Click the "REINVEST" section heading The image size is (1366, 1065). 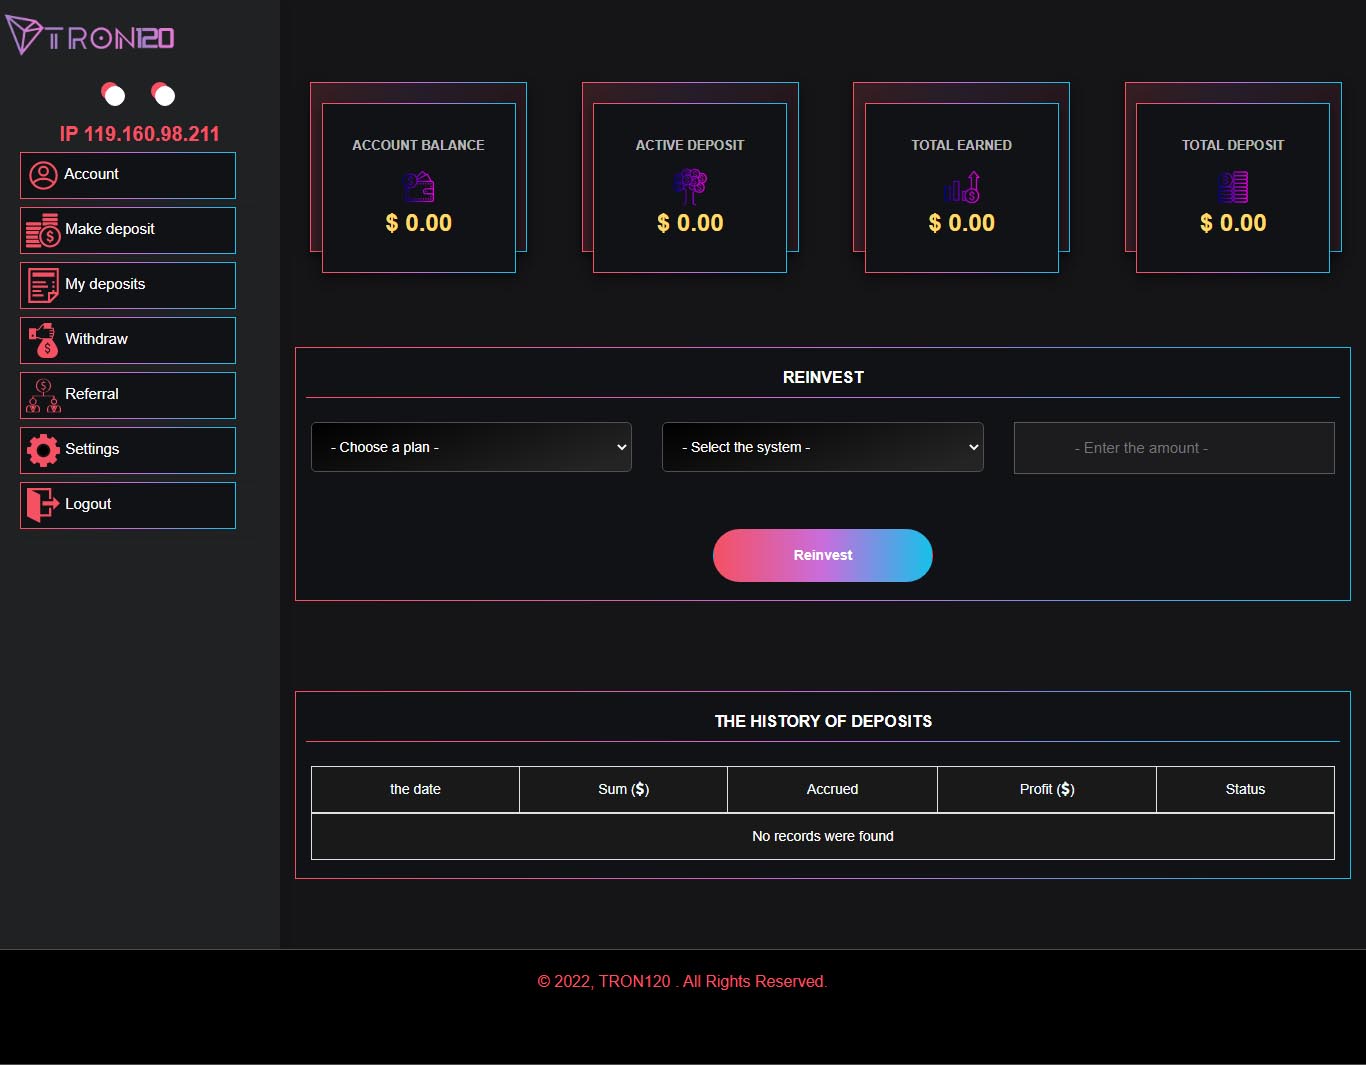coord(823,377)
